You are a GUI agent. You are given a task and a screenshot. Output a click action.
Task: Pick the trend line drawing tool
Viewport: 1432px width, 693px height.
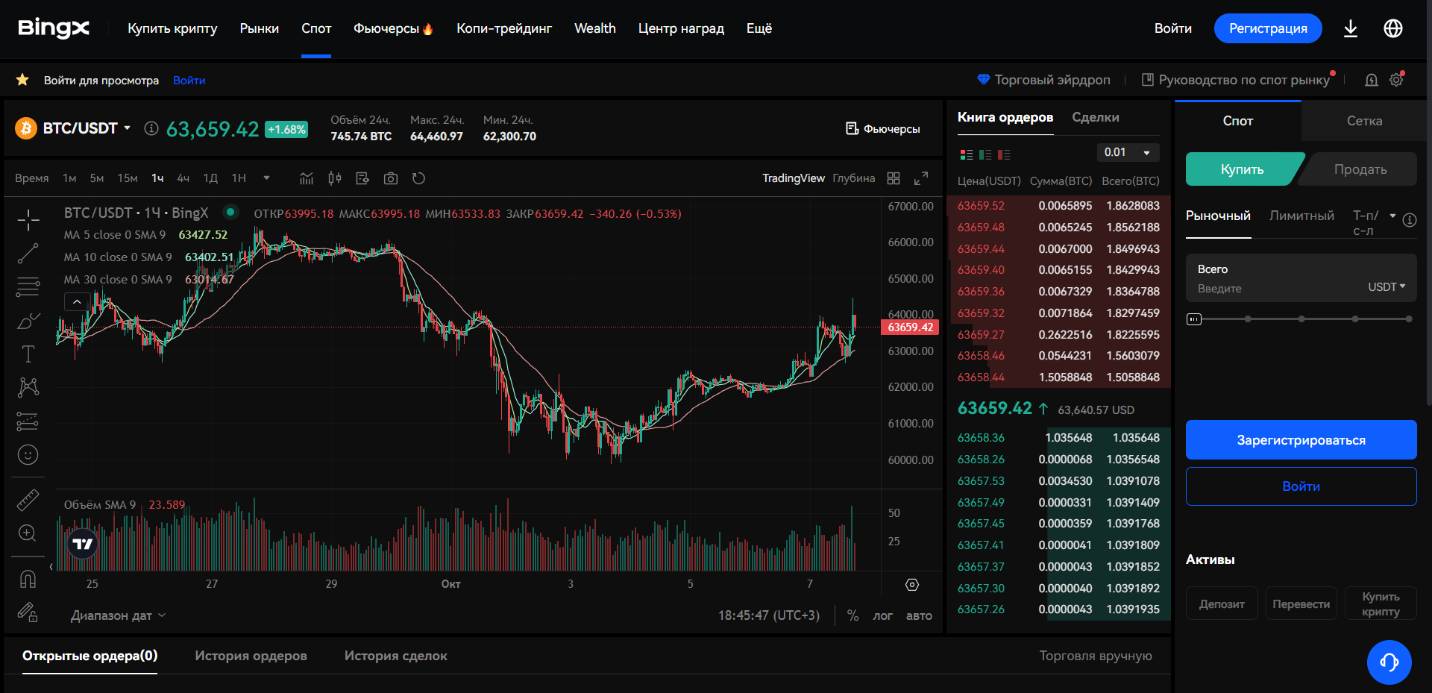point(28,253)
